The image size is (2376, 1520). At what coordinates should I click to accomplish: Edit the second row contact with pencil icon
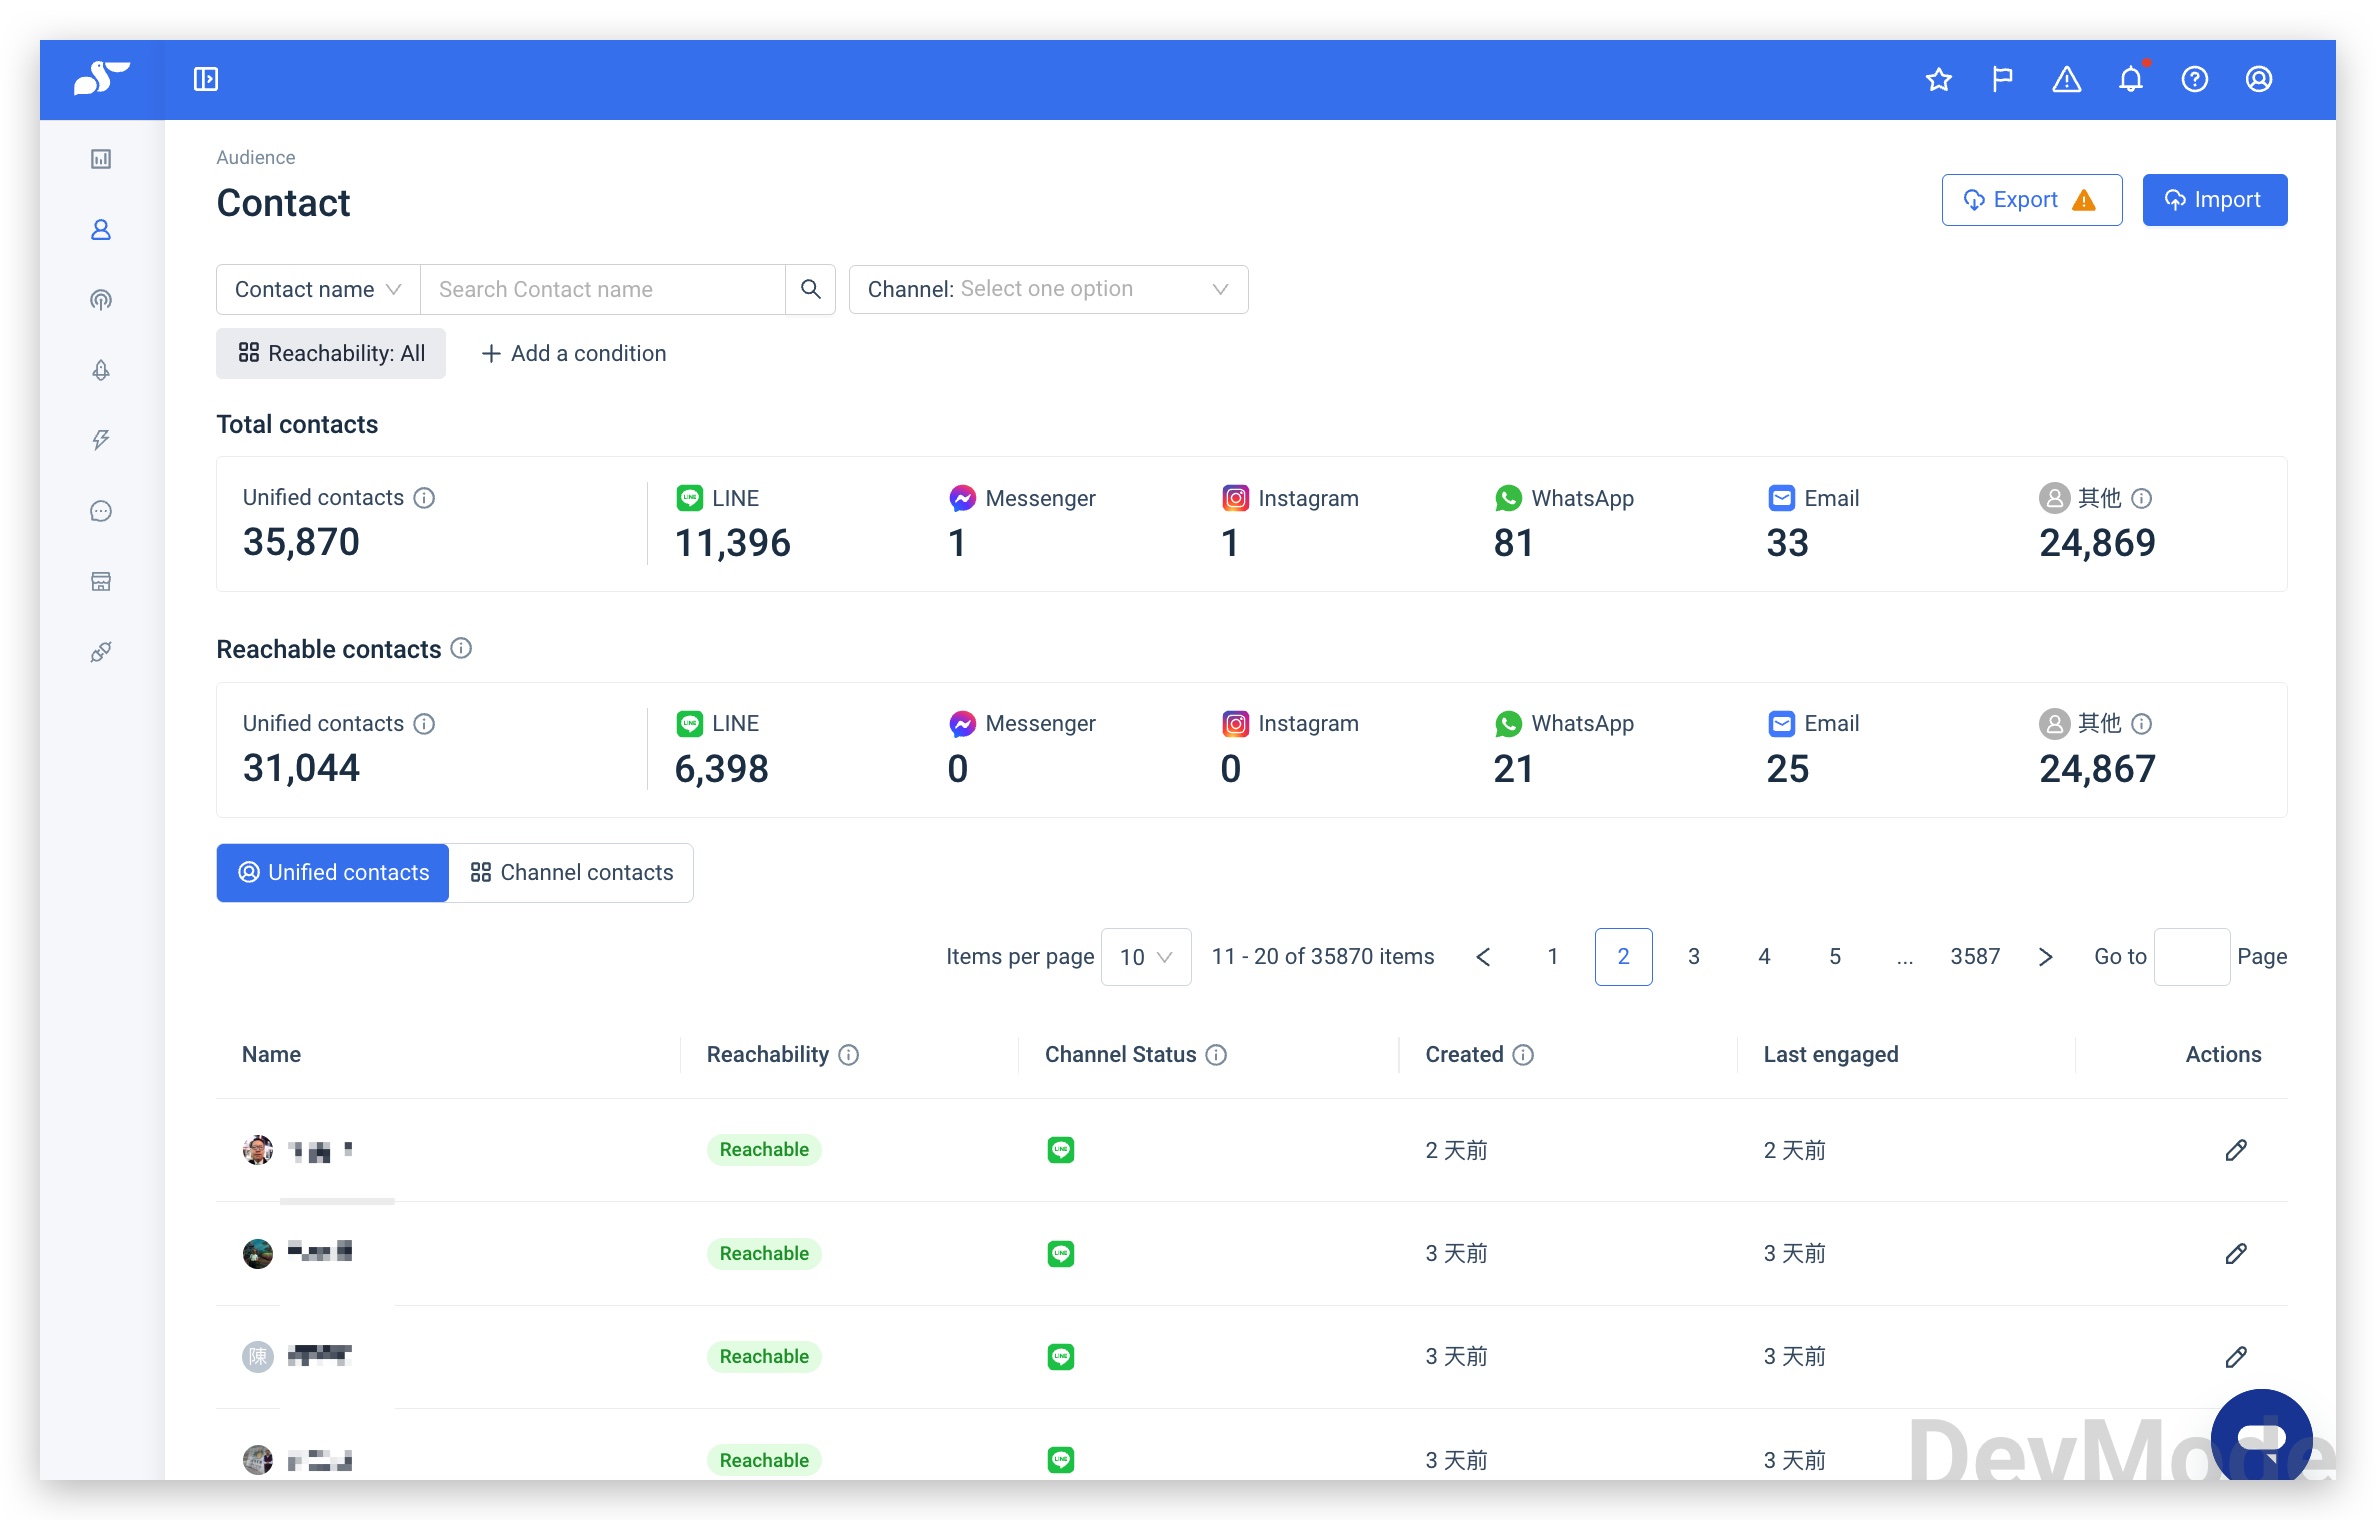click(x=2236, y=1253)
